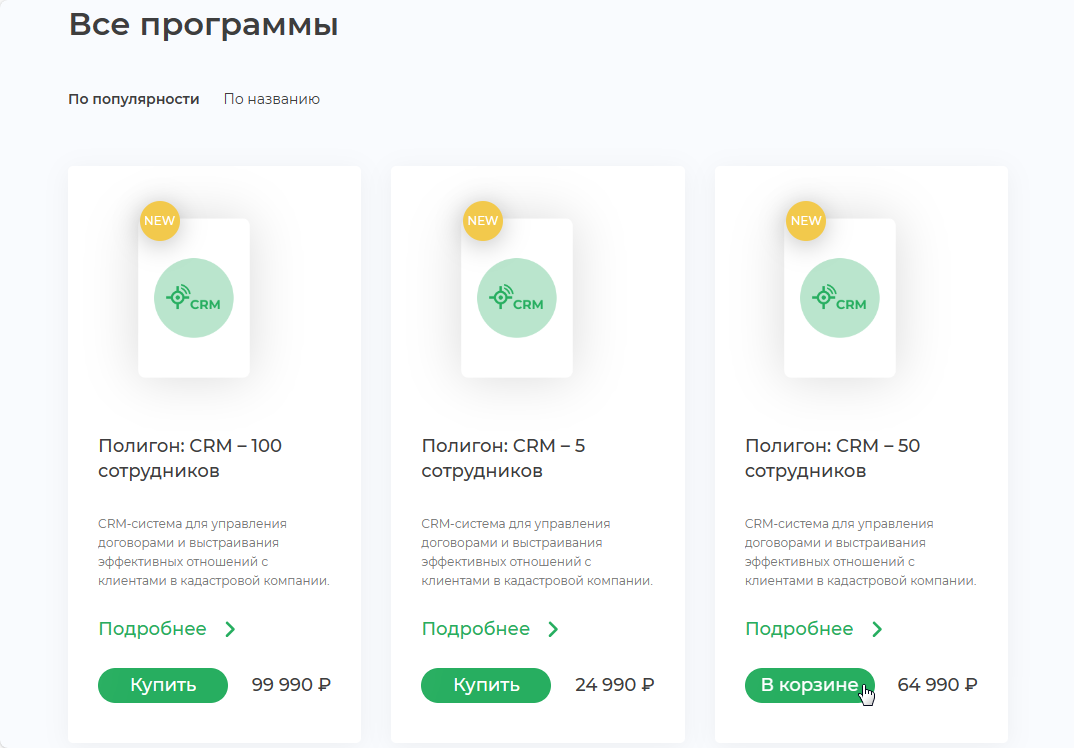This screenshot has width=1074, height=748.
Task: Buy Полигон: CRM – 100 сотрудников with Купить
Action: 163,685
